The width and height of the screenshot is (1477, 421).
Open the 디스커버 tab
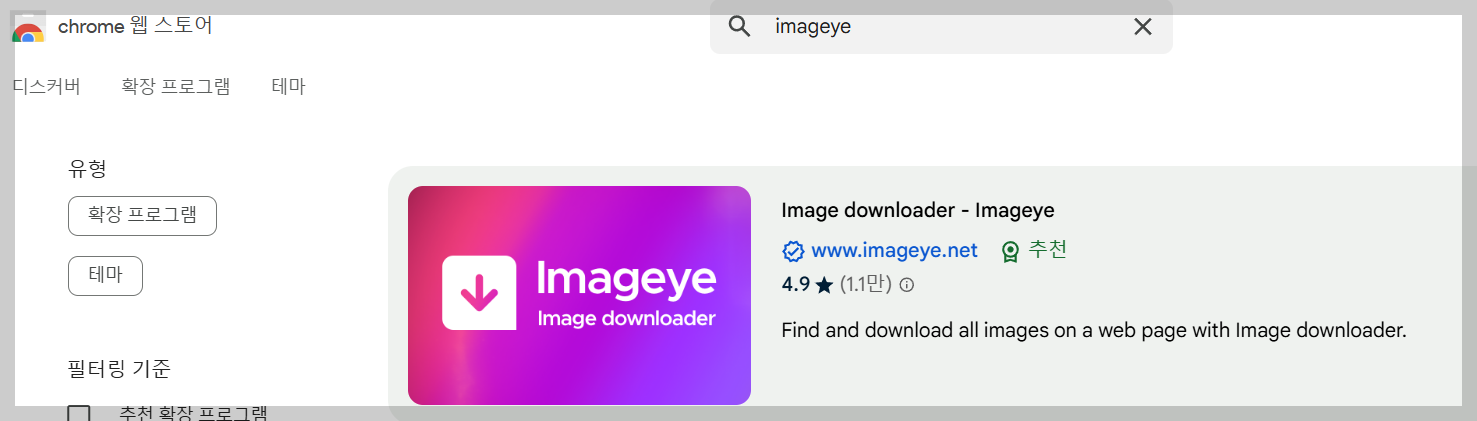[46, 87]
